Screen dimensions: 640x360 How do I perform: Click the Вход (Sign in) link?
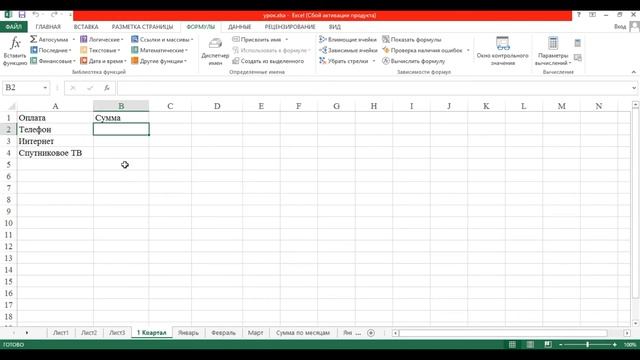(x=620, y=27)
